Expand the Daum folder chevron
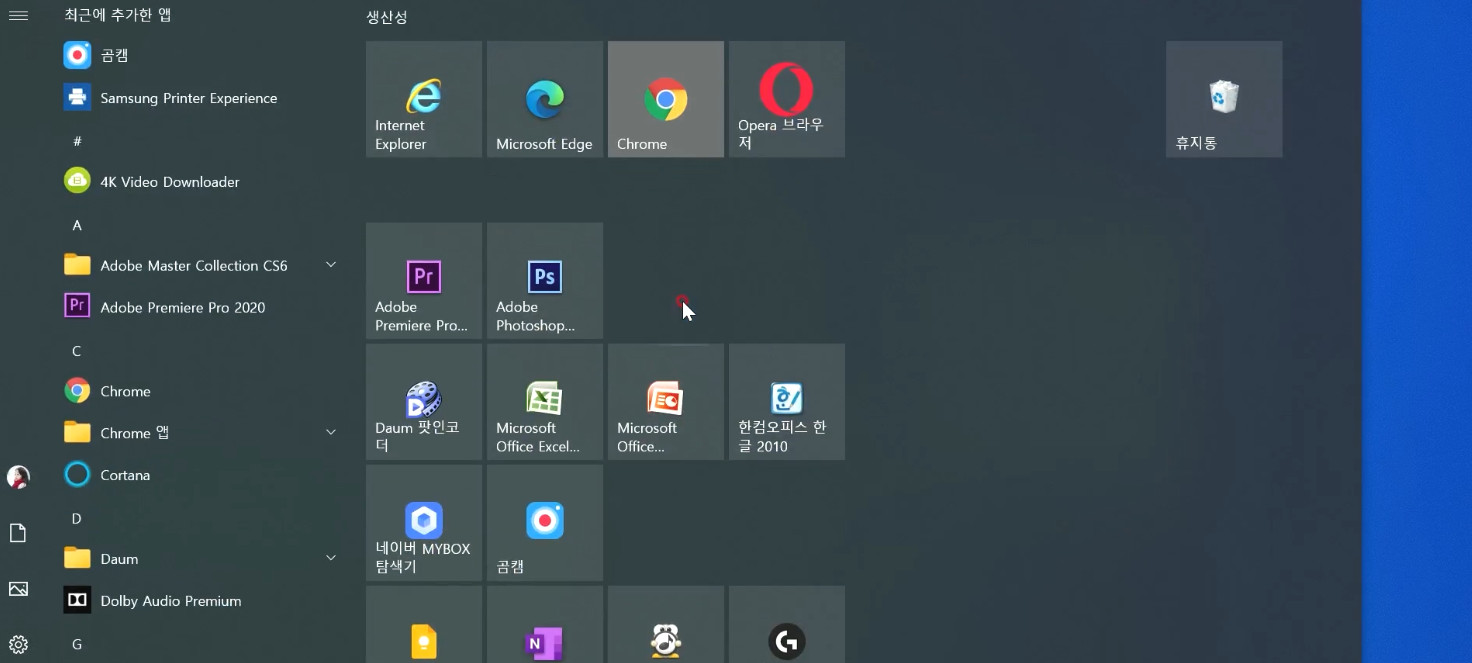This screenshot has height=663, width=1472. coord(331,558)
